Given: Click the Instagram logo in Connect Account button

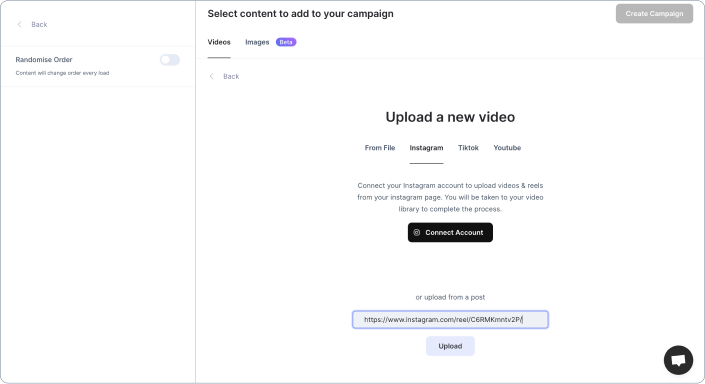Looking at the screenshot, I should [x=417, y=232].
